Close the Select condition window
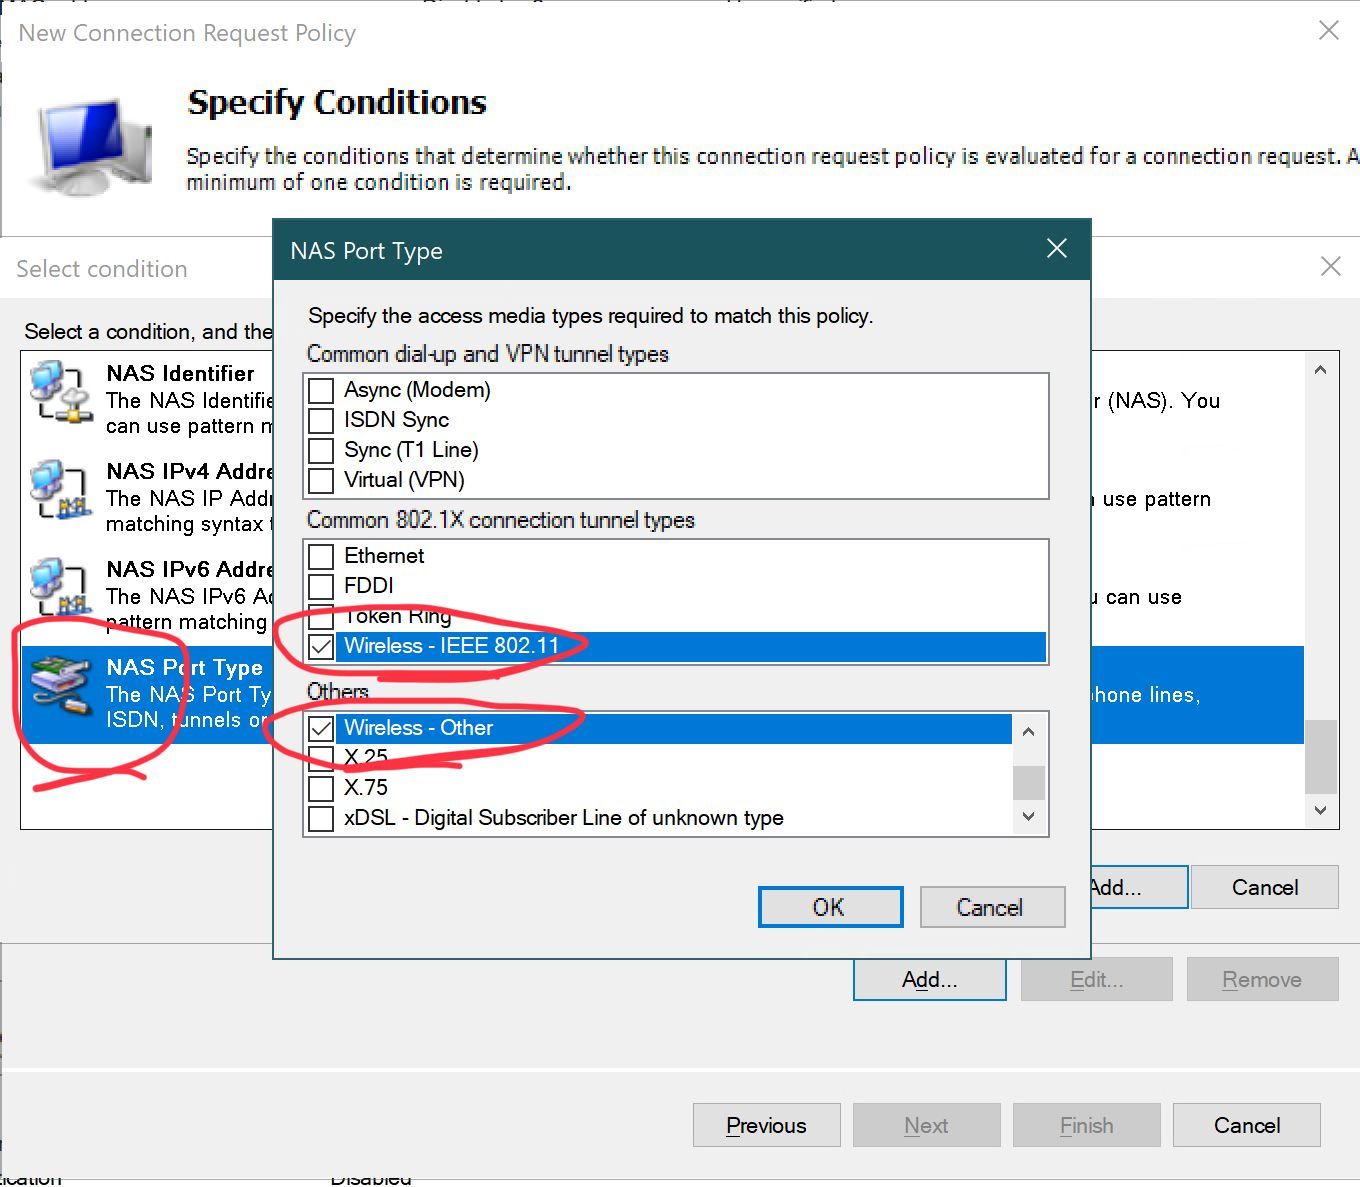This screenshot has height=1187, width=1360. point(1330,267)
